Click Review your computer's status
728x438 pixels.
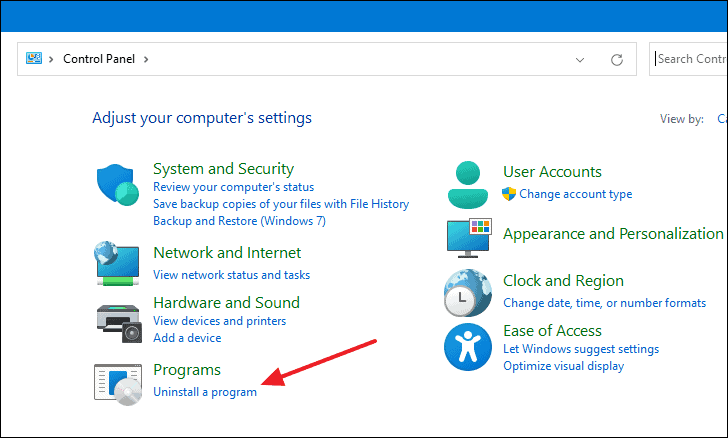[234, 187]
